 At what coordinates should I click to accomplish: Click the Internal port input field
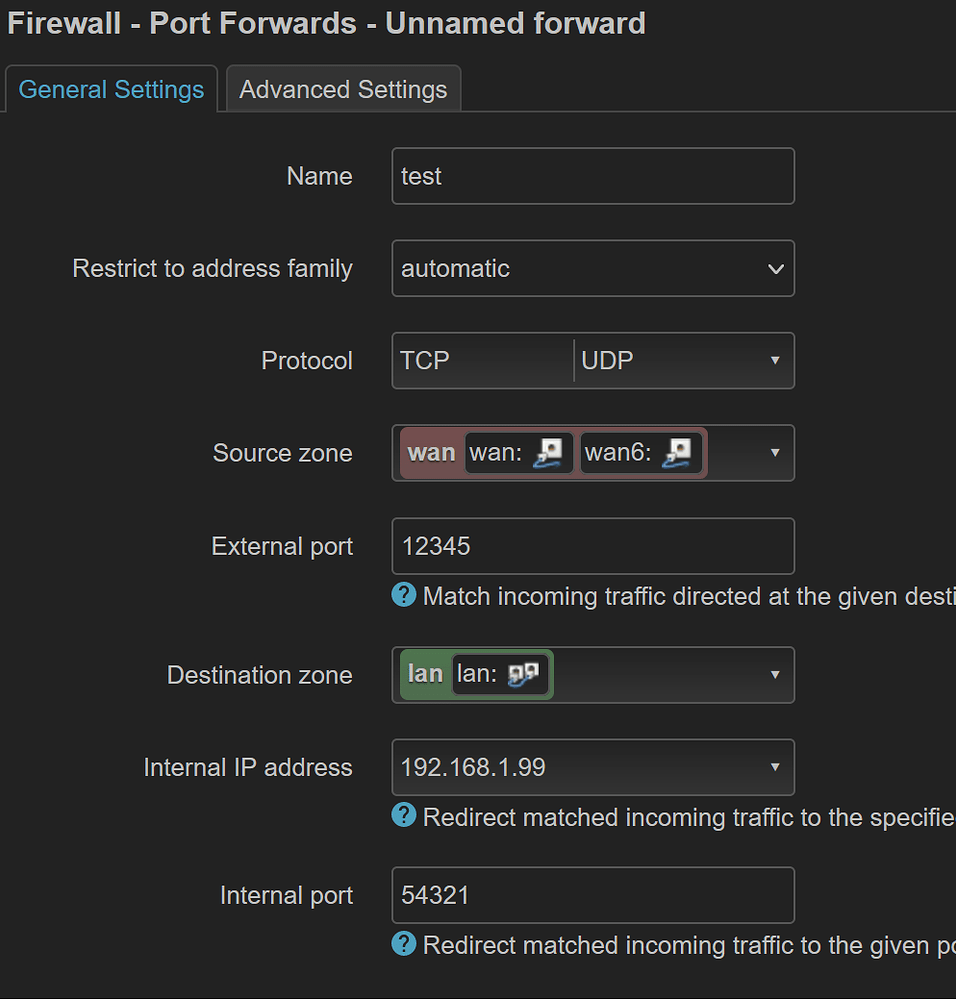tap(593, 895)
